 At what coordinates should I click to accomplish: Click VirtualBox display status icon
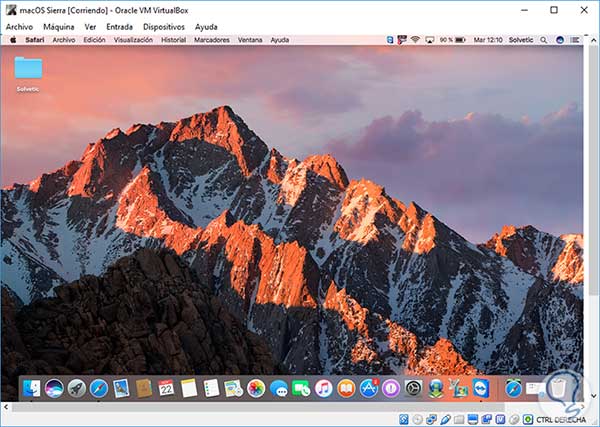(473, 420)
